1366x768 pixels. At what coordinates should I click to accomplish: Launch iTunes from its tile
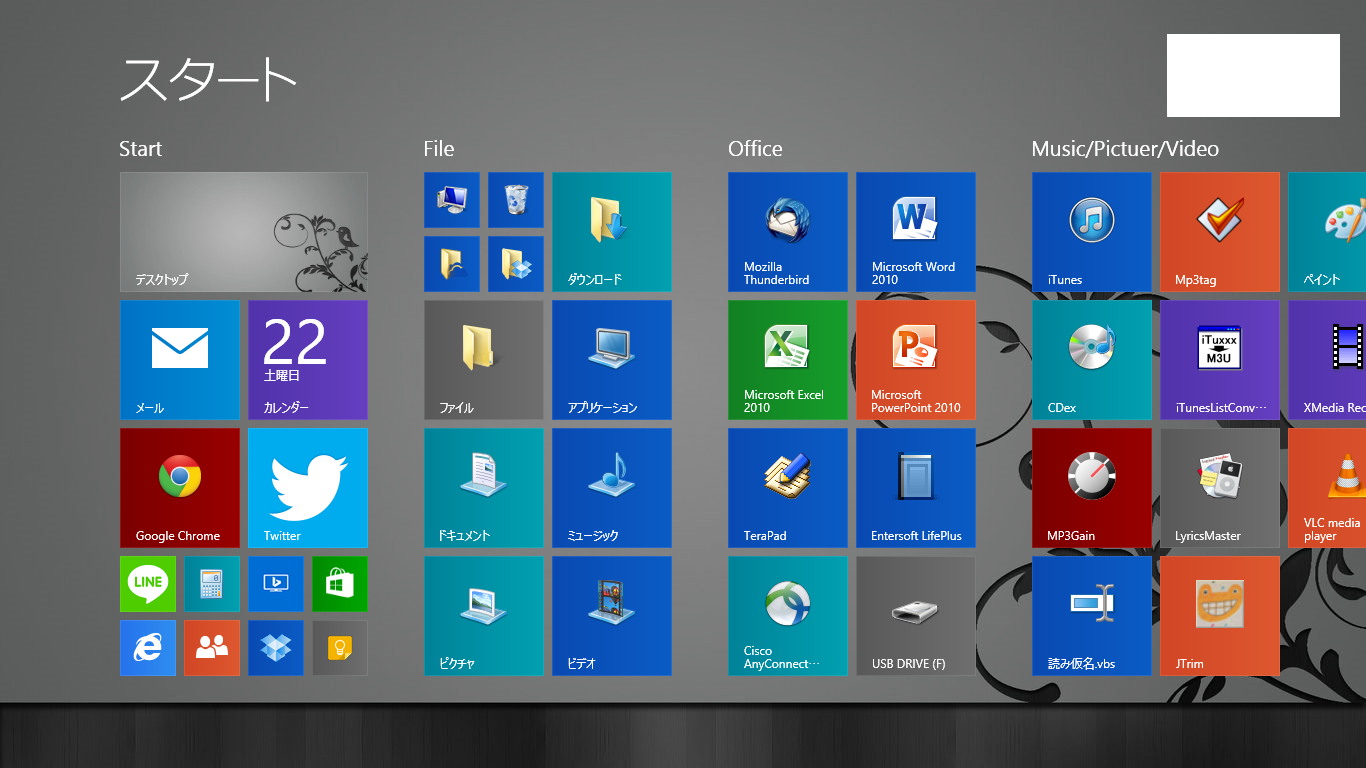pyautogui.click(x=1092, y=232)
